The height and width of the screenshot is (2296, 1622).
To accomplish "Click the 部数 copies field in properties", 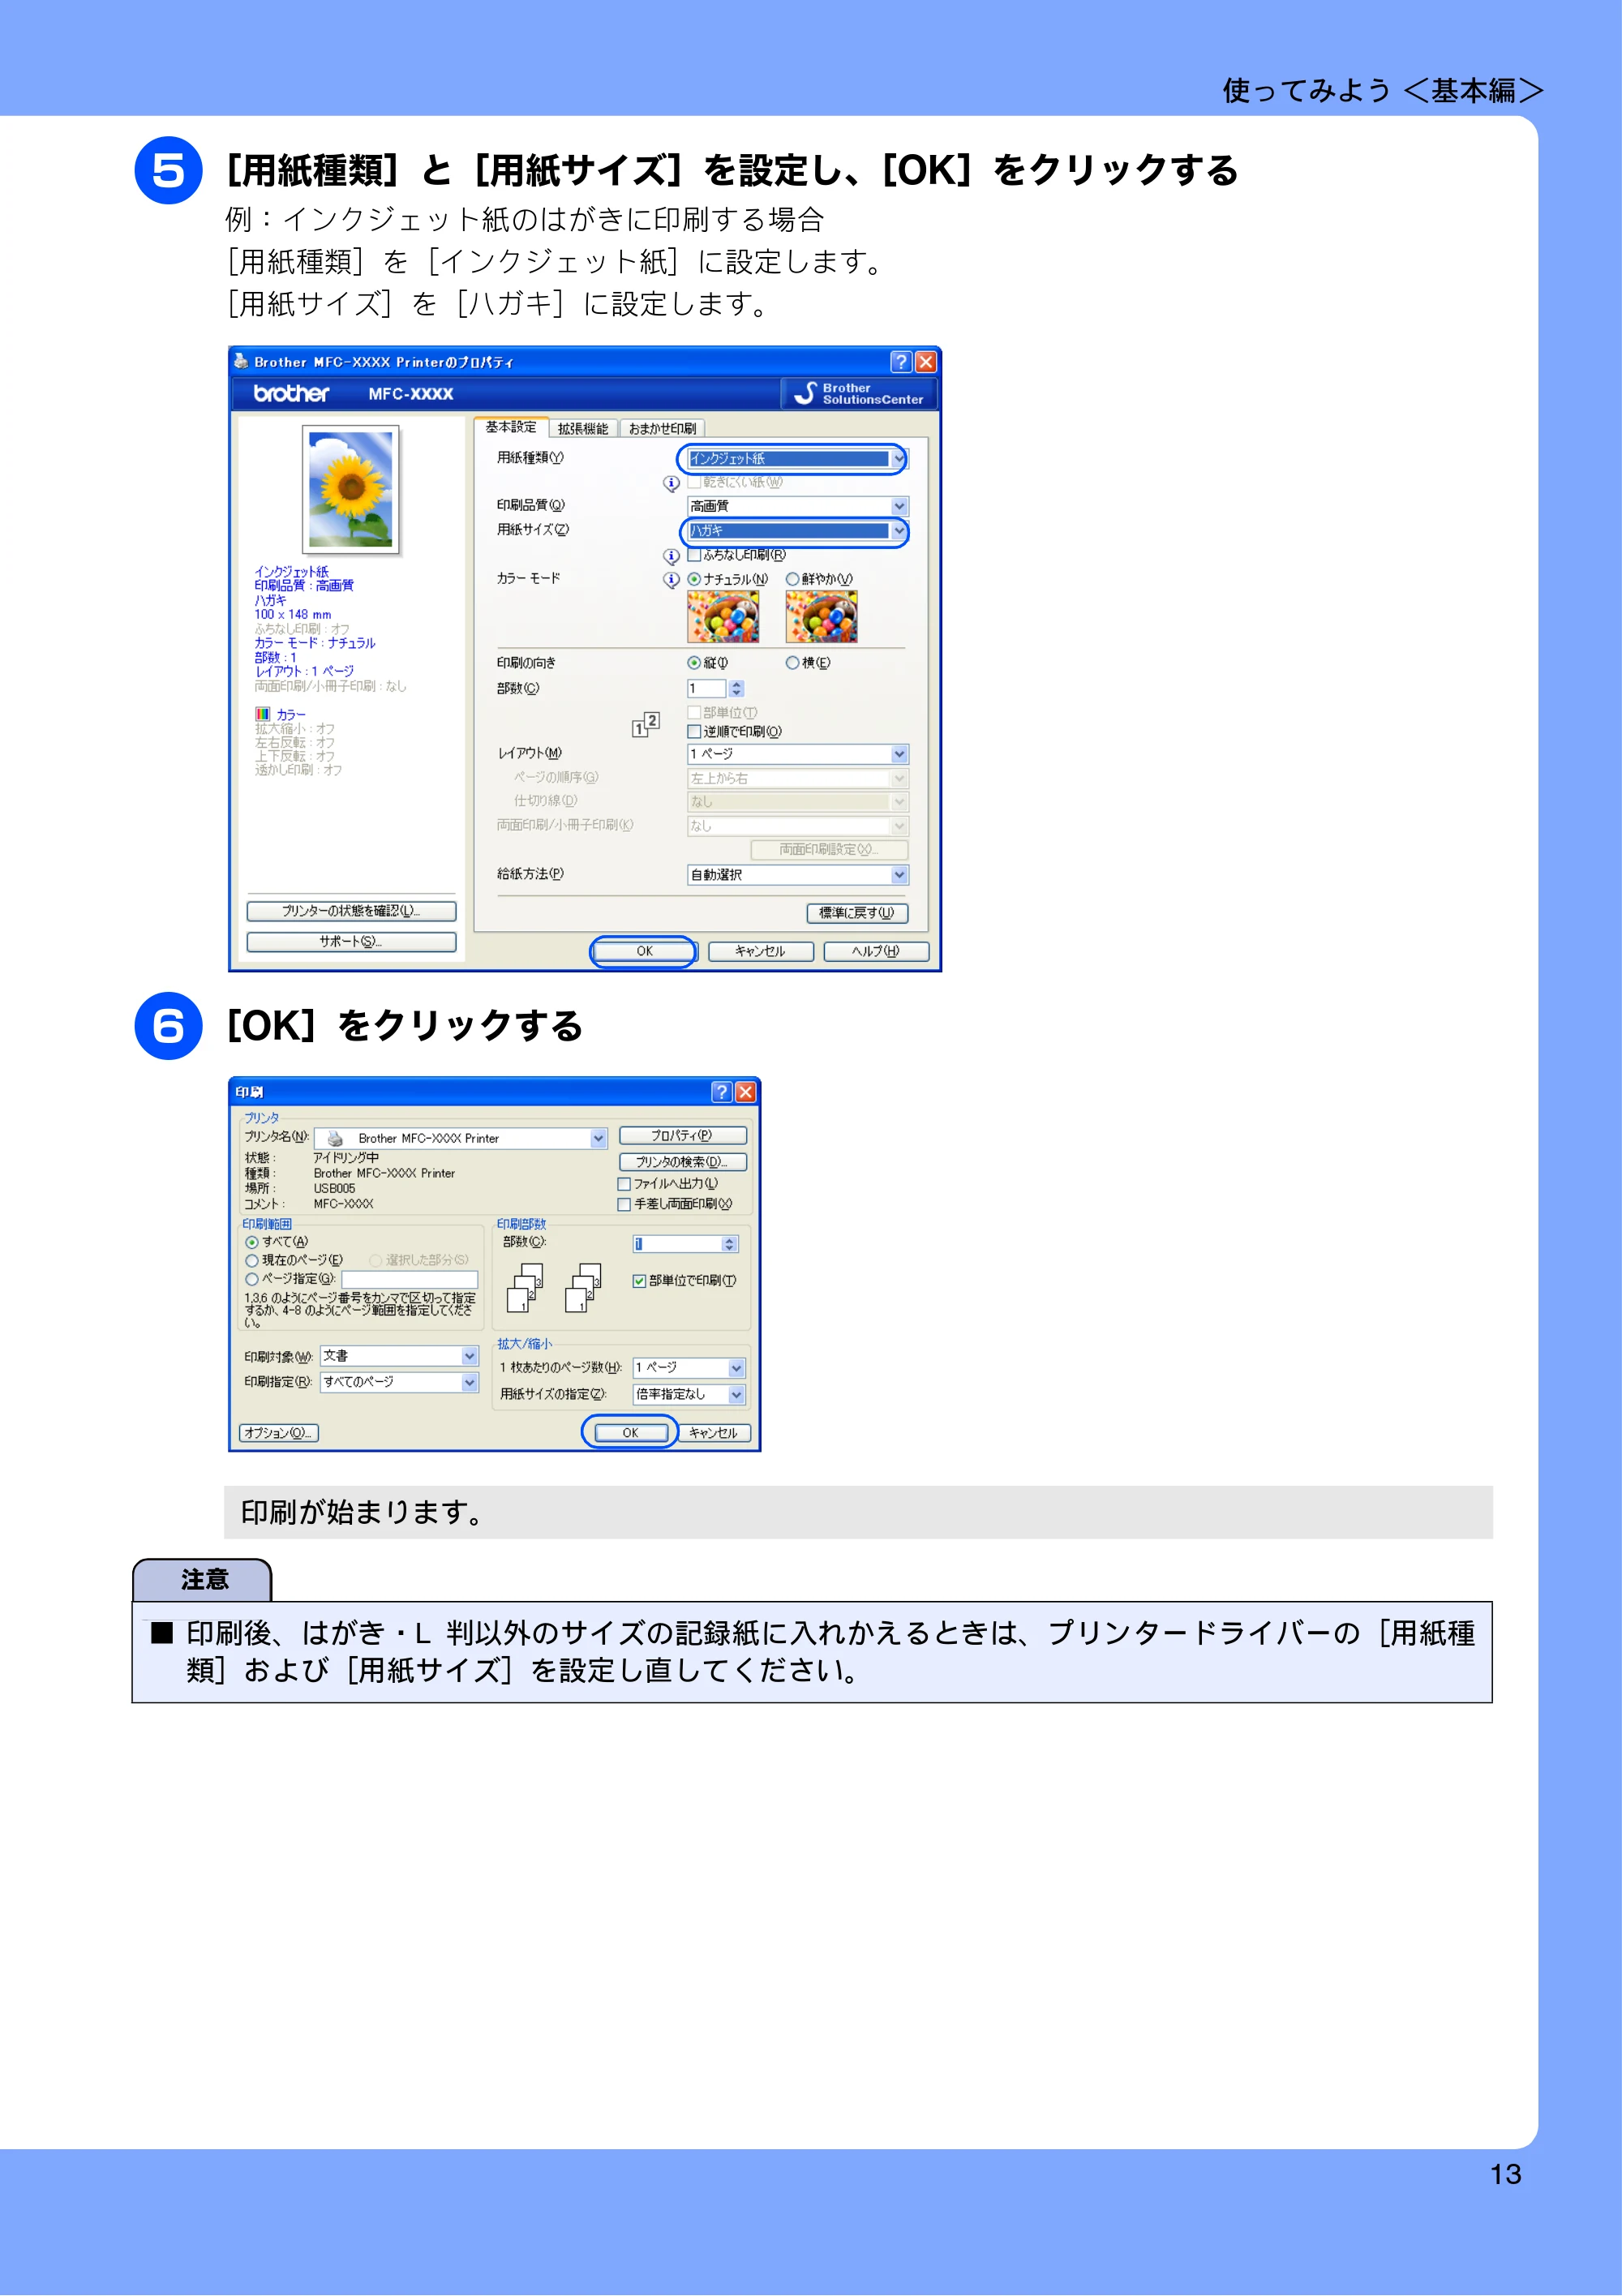I will point(707,689).
